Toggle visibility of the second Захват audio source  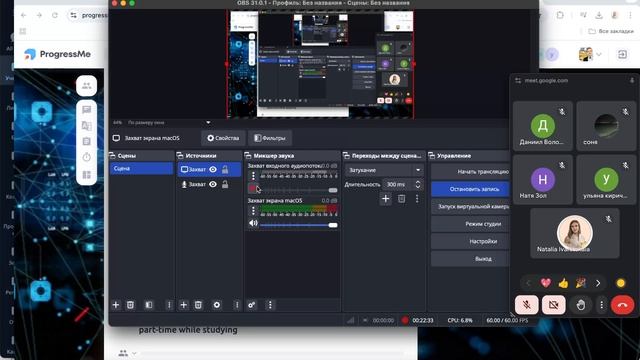pos(213,184)
